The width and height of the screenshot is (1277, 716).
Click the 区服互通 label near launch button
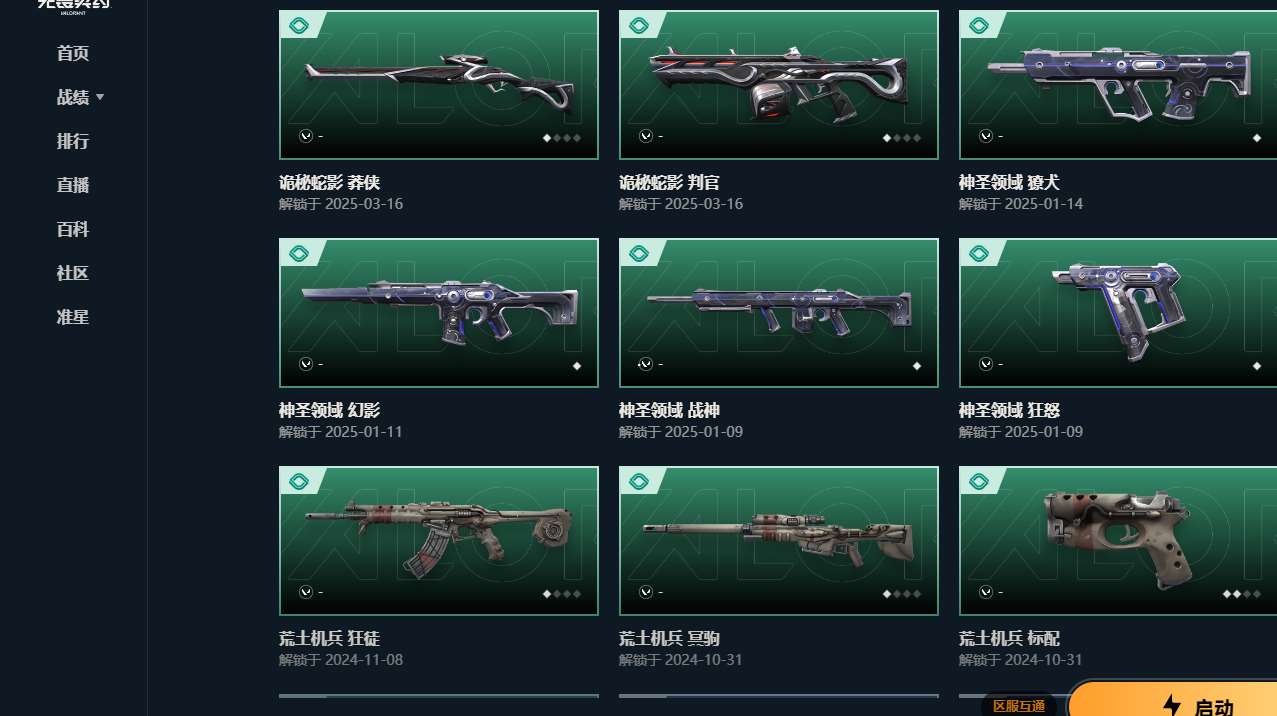point(1019,706)
